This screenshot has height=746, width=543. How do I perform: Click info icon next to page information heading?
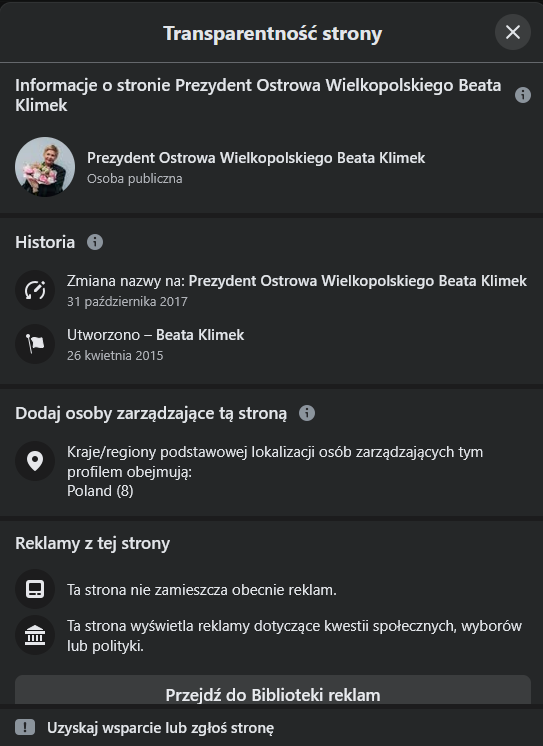(x=523, y=95)
